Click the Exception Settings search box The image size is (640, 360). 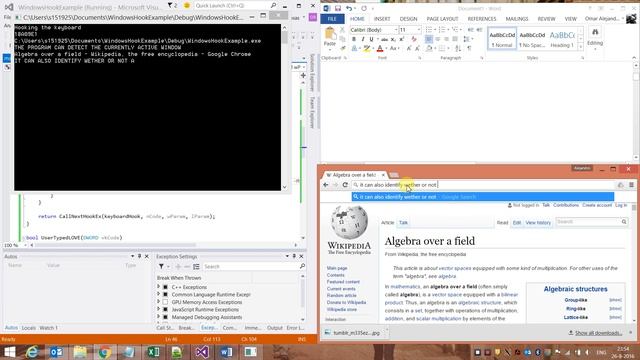[x=254, y=267]
